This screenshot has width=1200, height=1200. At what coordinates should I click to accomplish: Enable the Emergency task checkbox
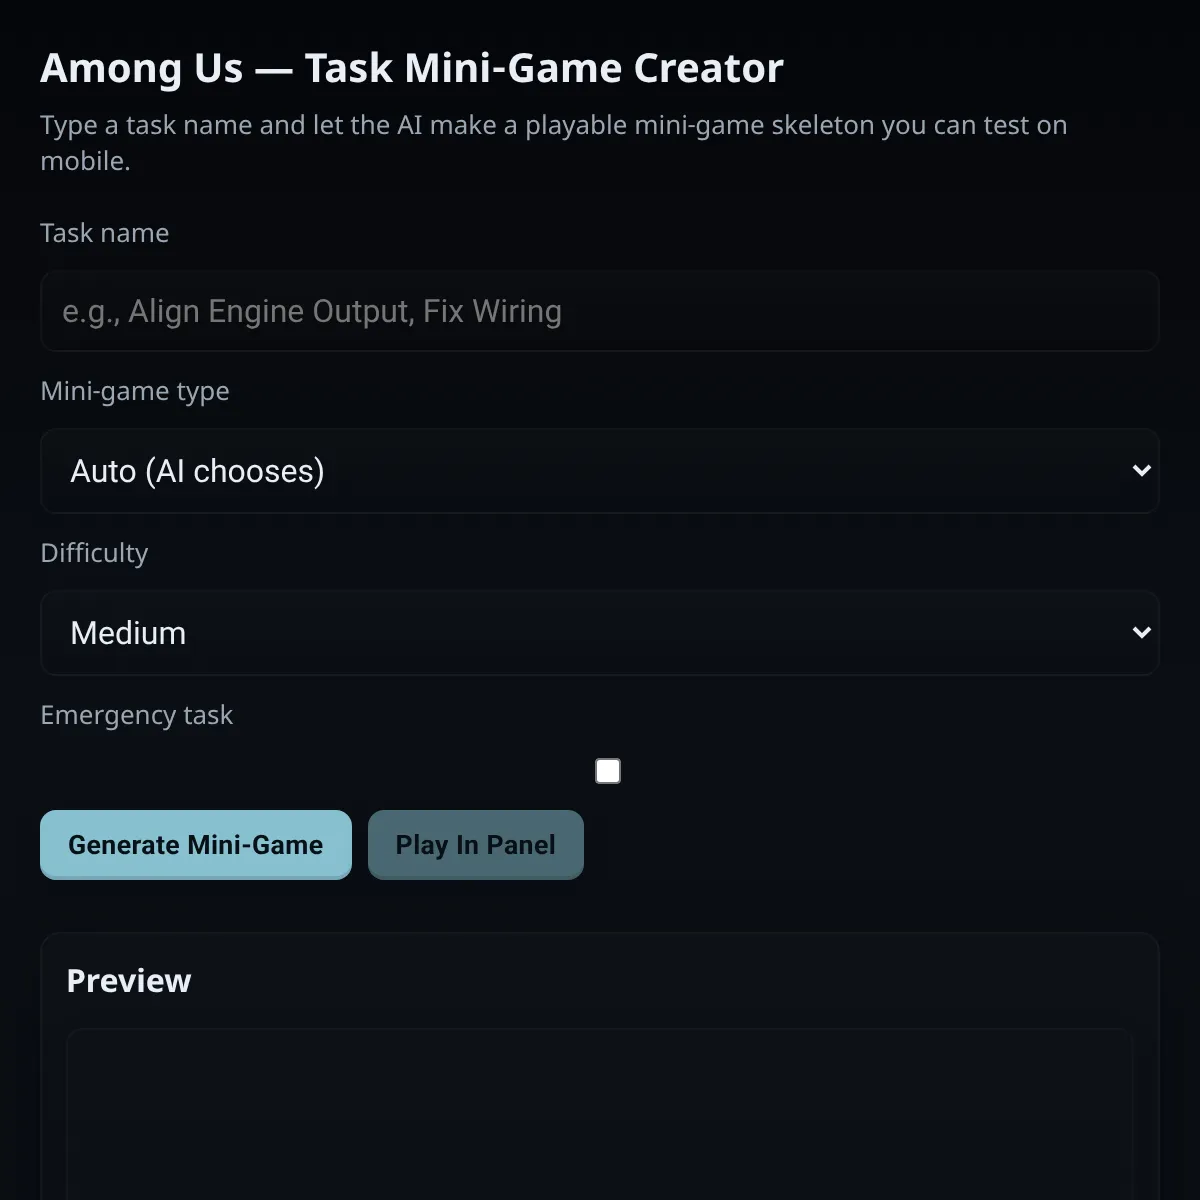tap(608, 771)
